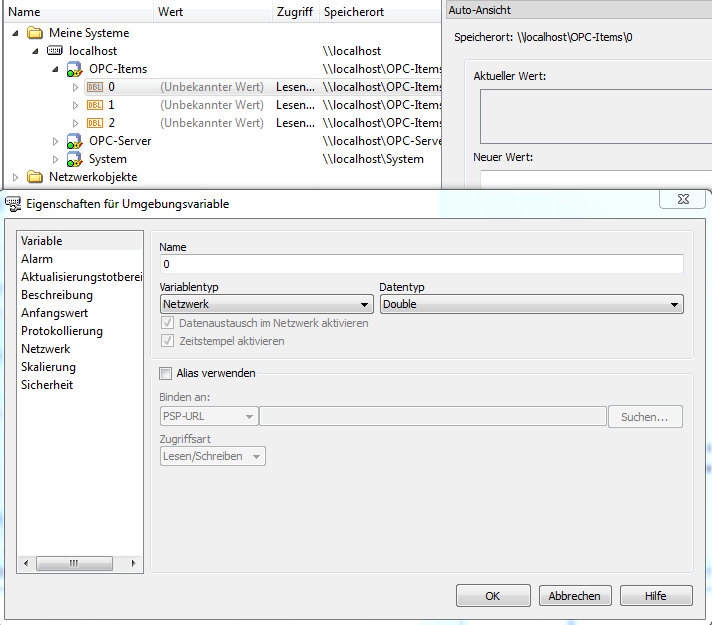
Task: Click the localhost computer icon
Action: [x=54, y=50]
